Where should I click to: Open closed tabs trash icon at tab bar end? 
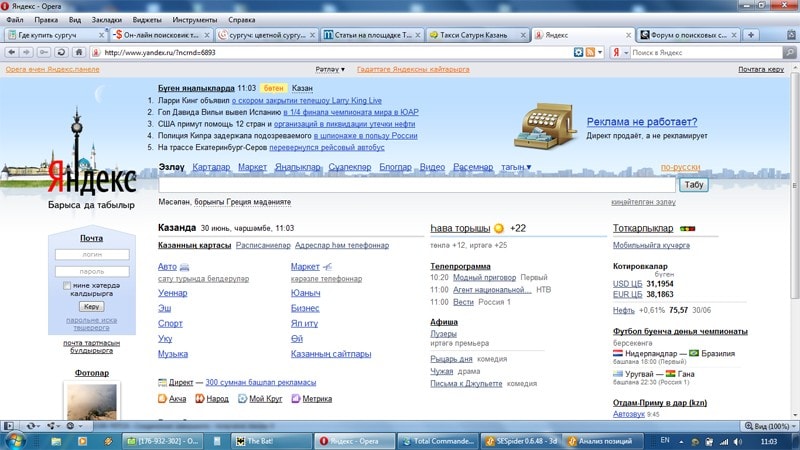click(x=791, y=35)
